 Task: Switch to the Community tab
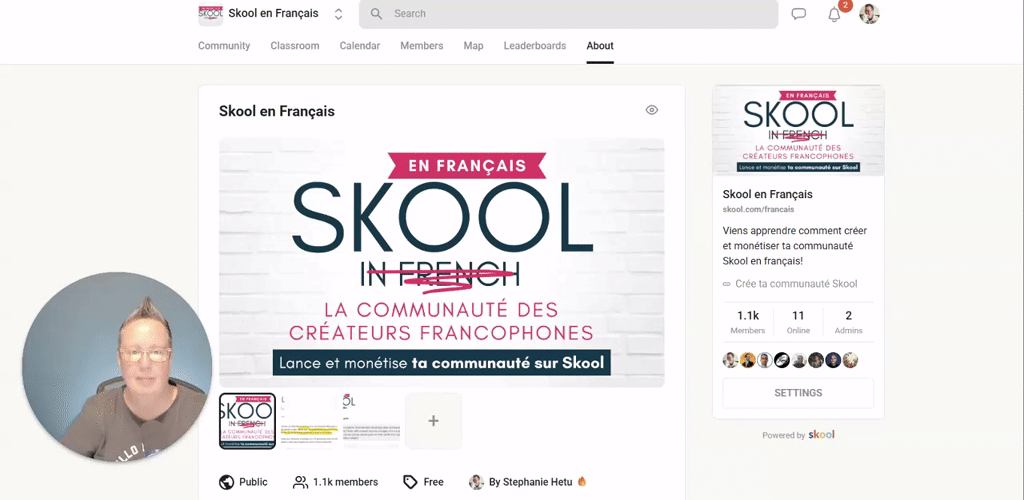tap(224, 46)
